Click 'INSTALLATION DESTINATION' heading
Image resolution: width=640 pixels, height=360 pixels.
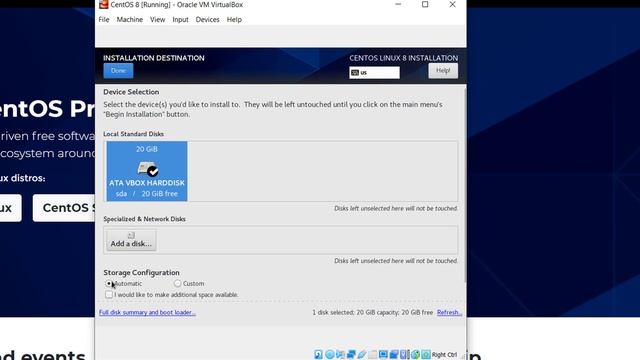[x=154, y=58]
